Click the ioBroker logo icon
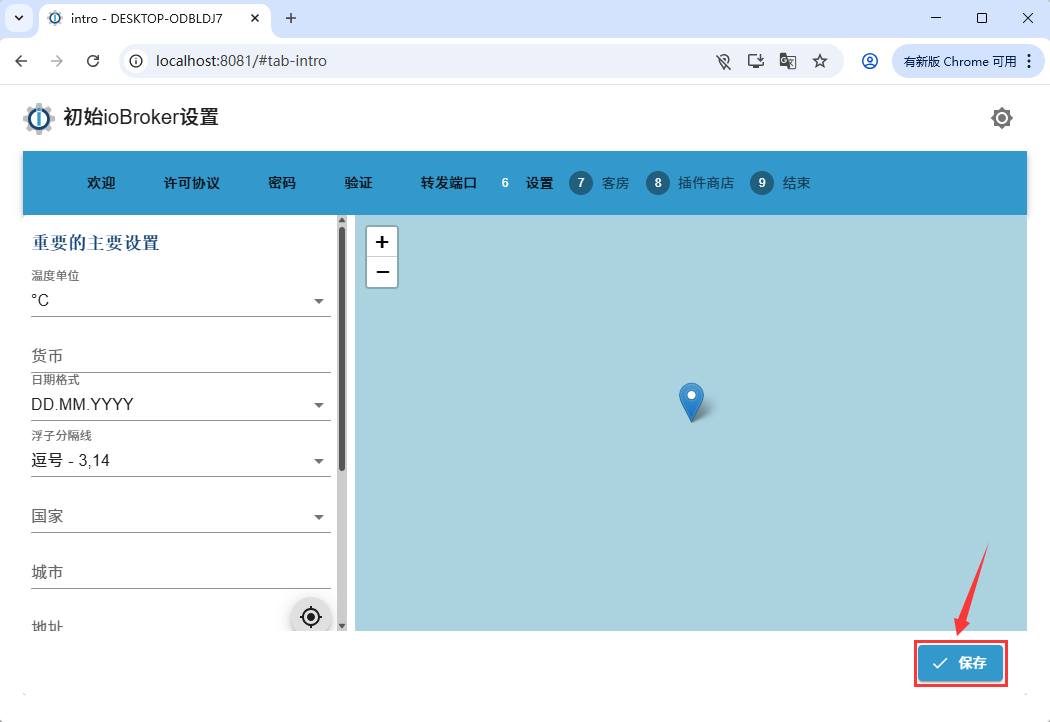This screenshot has height=722, width=1050. [x=39, y=118]
